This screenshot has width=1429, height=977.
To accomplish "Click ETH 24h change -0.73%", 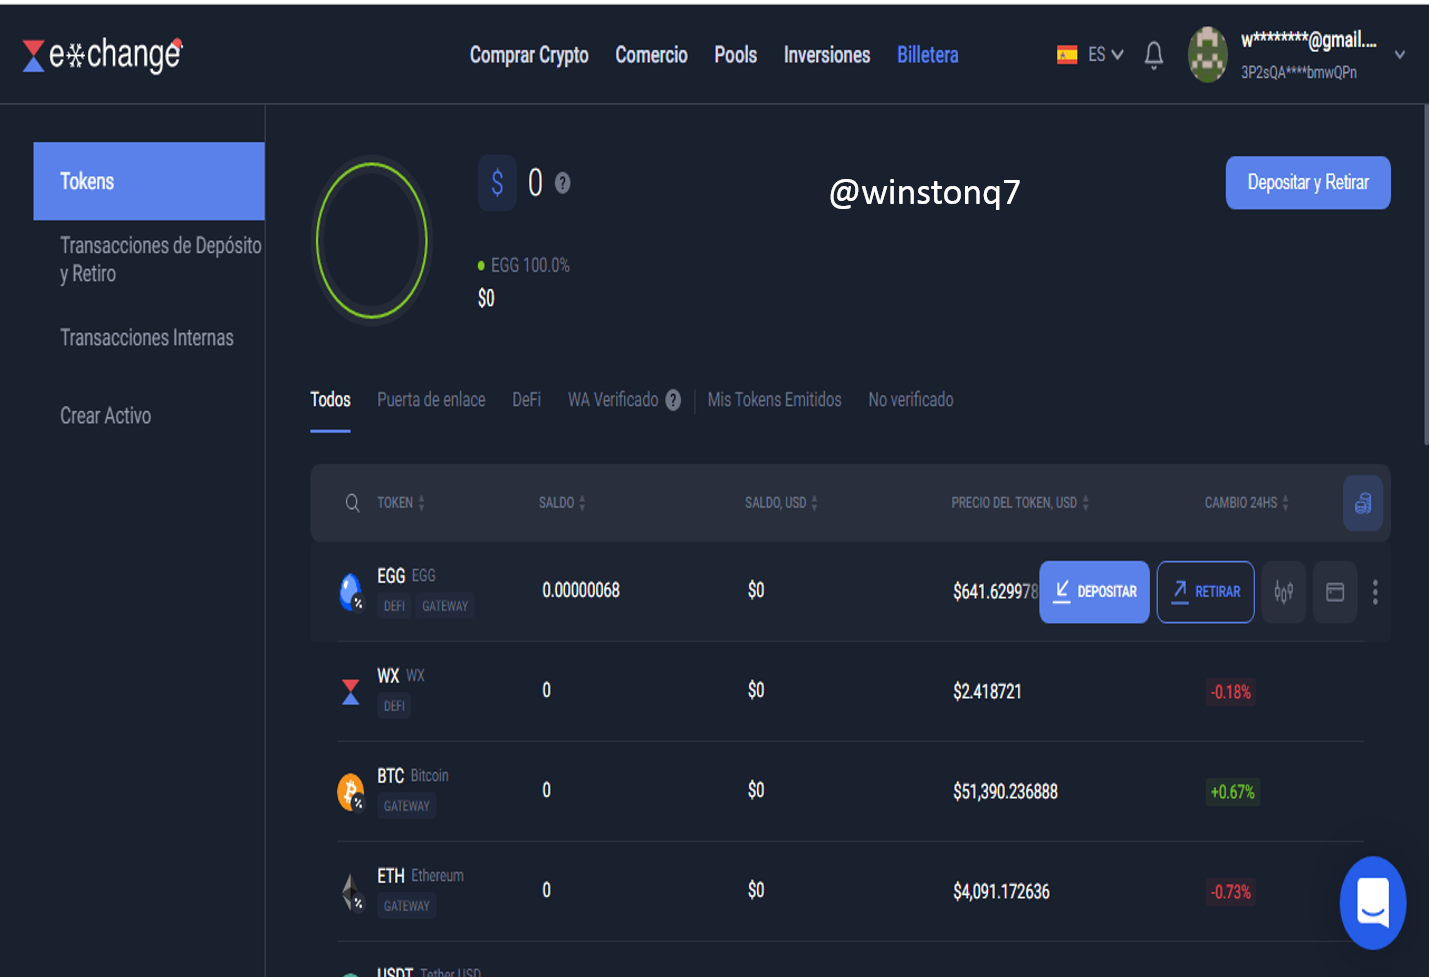I will pyautogui.click(x=1231, y=892).
